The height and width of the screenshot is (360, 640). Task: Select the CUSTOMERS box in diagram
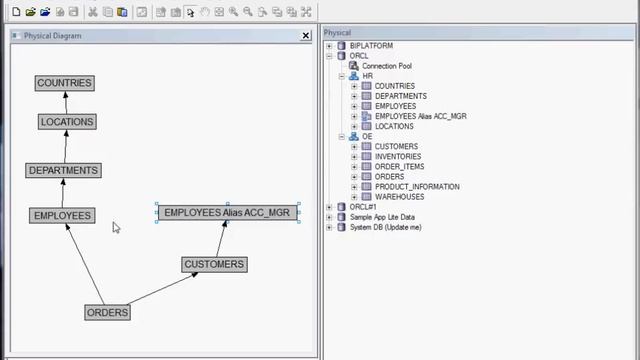[x=214, y=264]
